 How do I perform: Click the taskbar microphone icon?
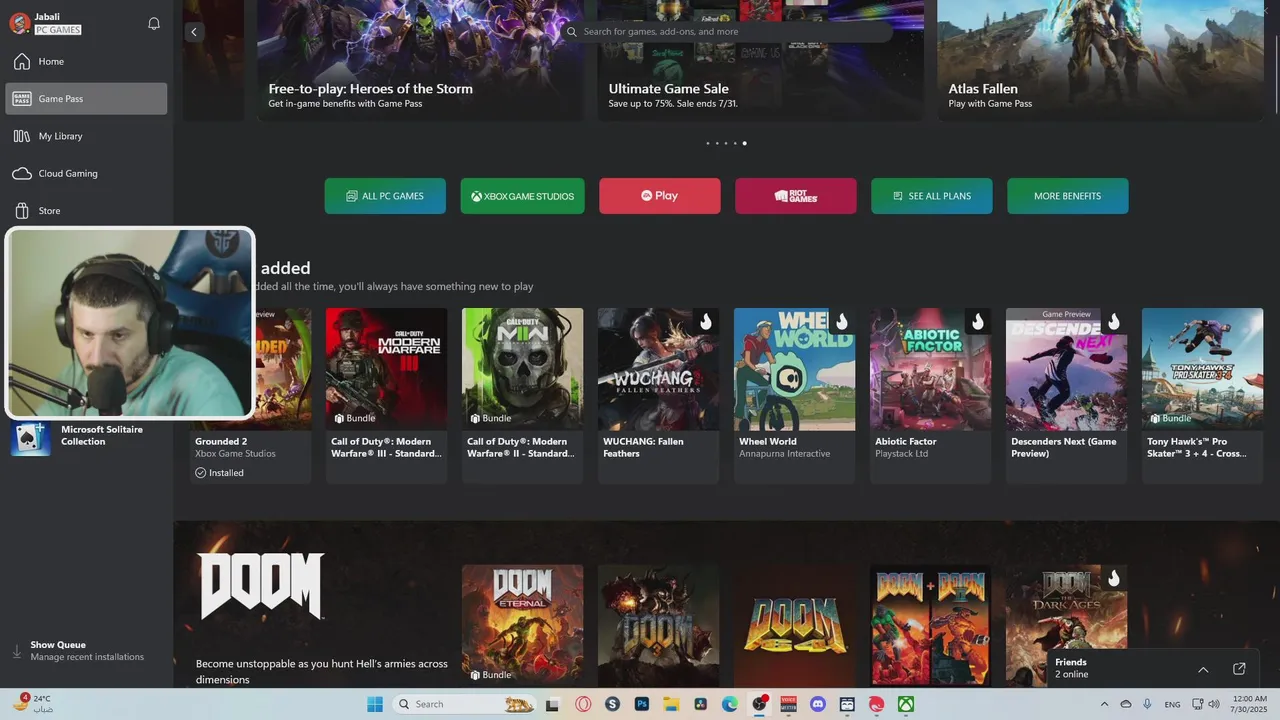pos(1147,704)
